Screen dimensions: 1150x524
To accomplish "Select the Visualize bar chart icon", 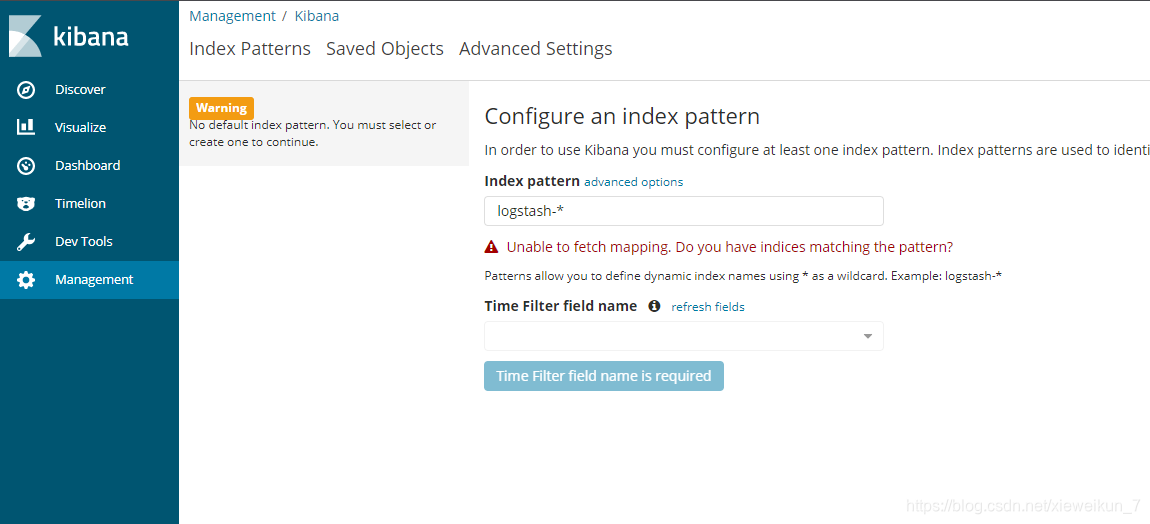I will point(26,127).
